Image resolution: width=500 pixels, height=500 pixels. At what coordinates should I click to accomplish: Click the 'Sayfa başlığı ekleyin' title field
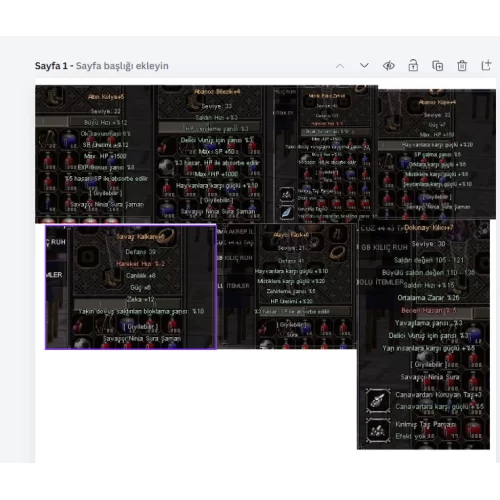click(x=122, y=66)
